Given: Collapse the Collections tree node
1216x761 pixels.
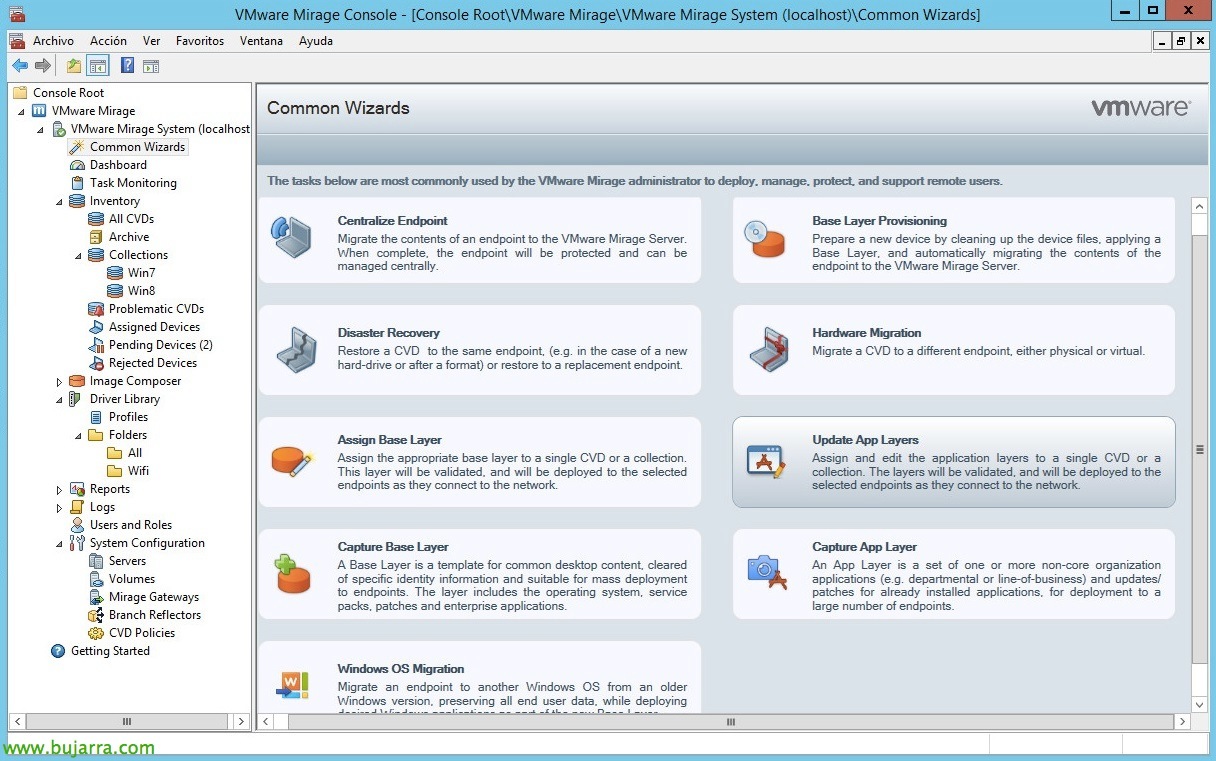Looking at the screenshot, I should click(79, 255).
